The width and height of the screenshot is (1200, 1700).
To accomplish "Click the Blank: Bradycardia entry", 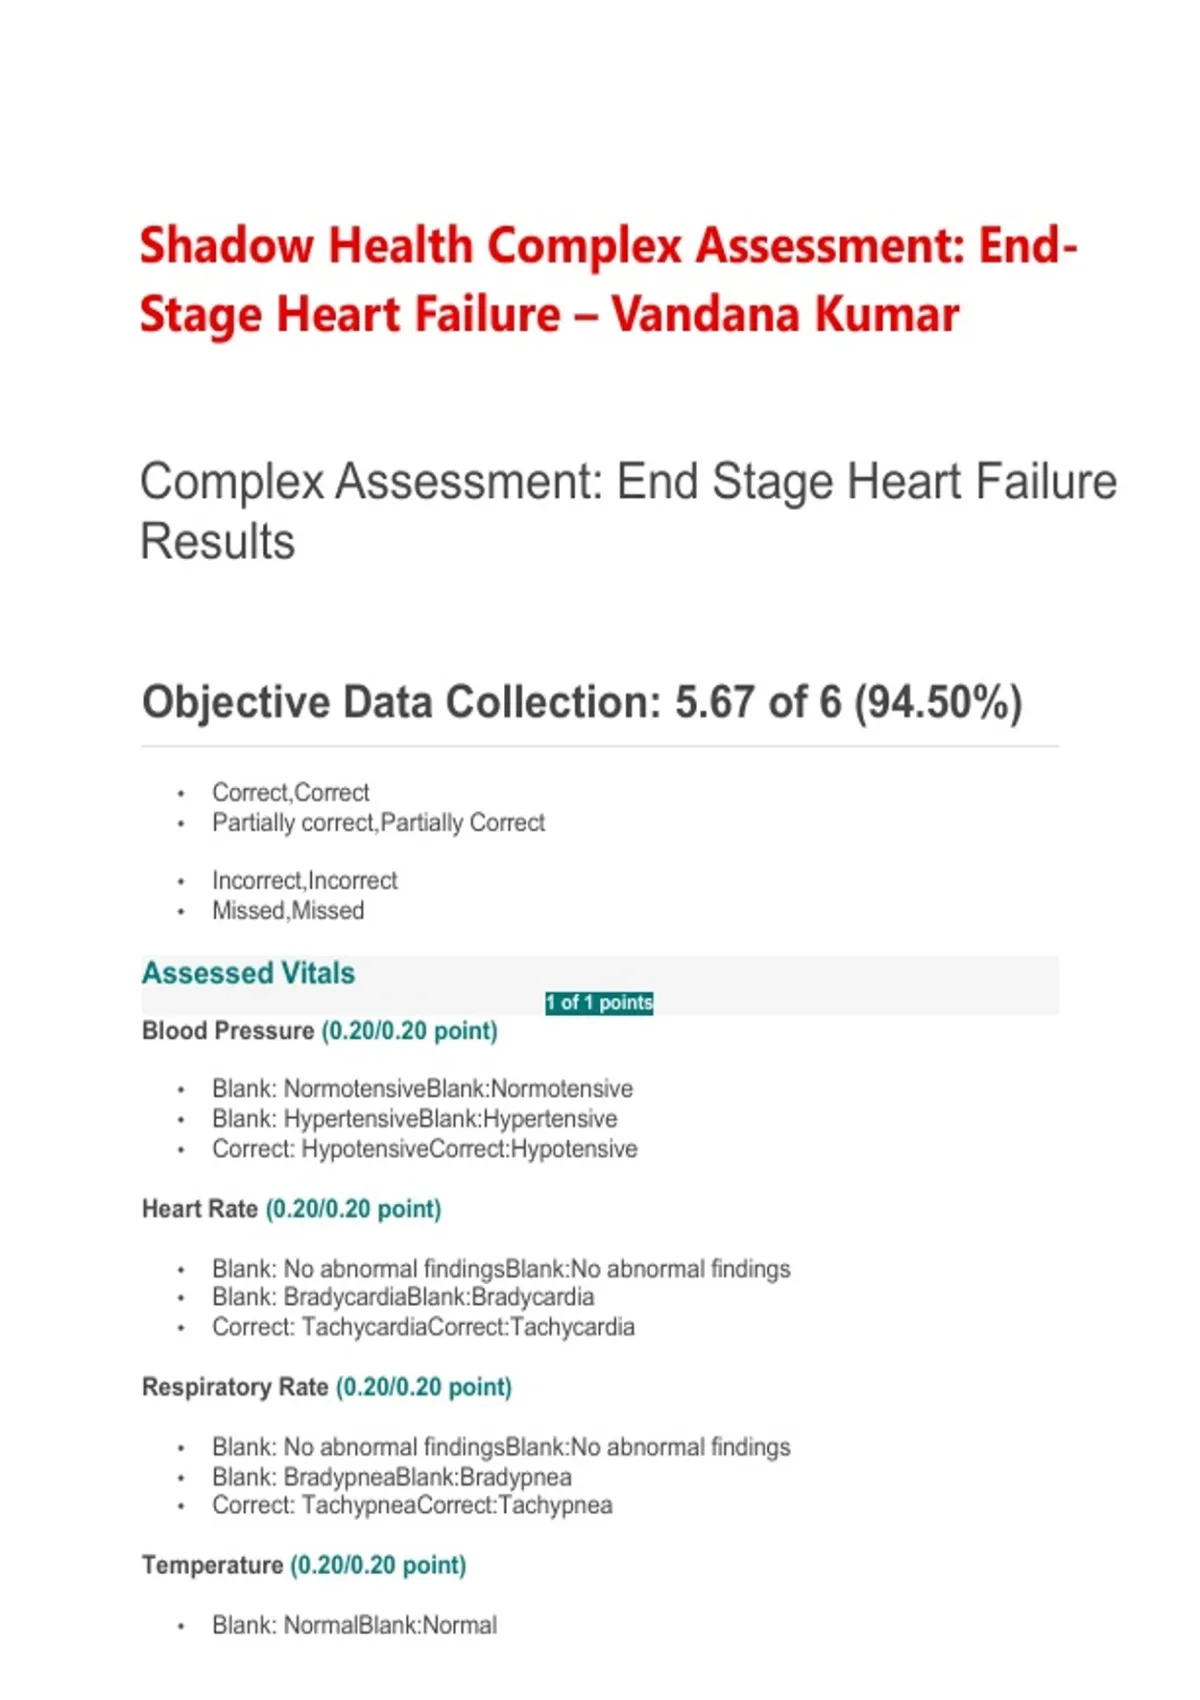I will pyautogui.click(x=403, y=1297).
